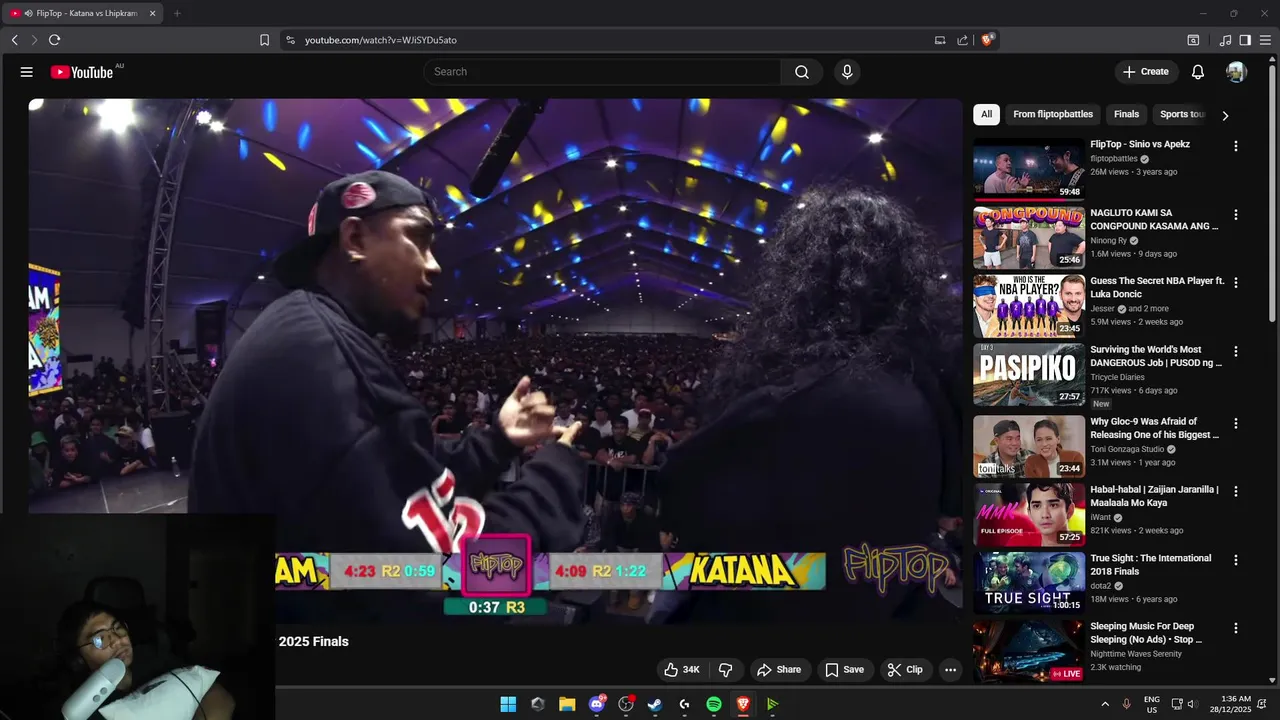1280x720 pixels.
Task: Open options for True Sight International 2018
Action: click(1235, 561)
